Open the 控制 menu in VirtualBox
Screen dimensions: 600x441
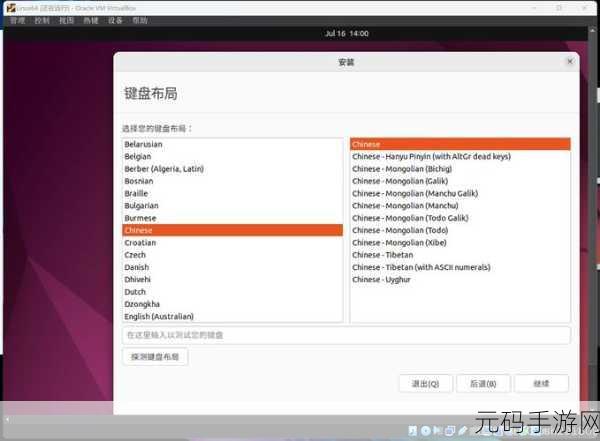42,20
